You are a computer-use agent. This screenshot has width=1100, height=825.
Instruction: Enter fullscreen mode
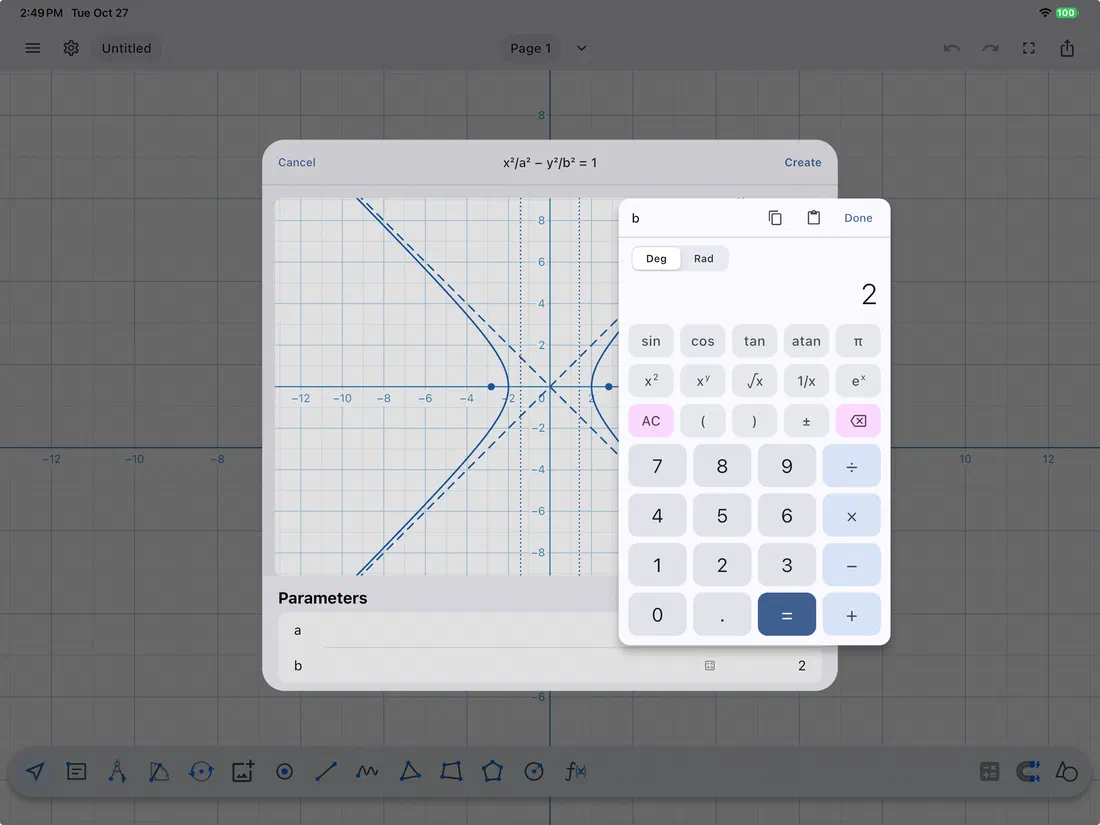[x=1028, y=48]
